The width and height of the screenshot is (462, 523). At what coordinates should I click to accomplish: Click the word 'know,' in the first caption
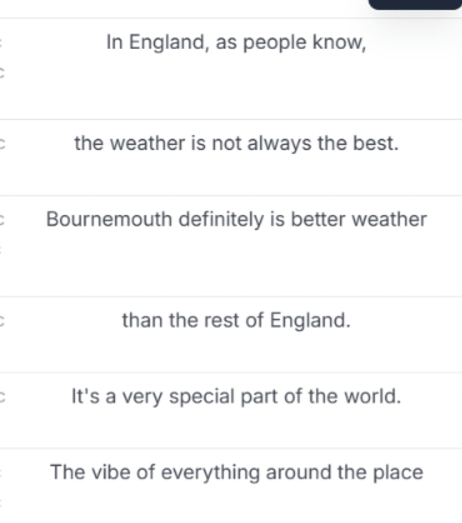(x=339, y=42)
